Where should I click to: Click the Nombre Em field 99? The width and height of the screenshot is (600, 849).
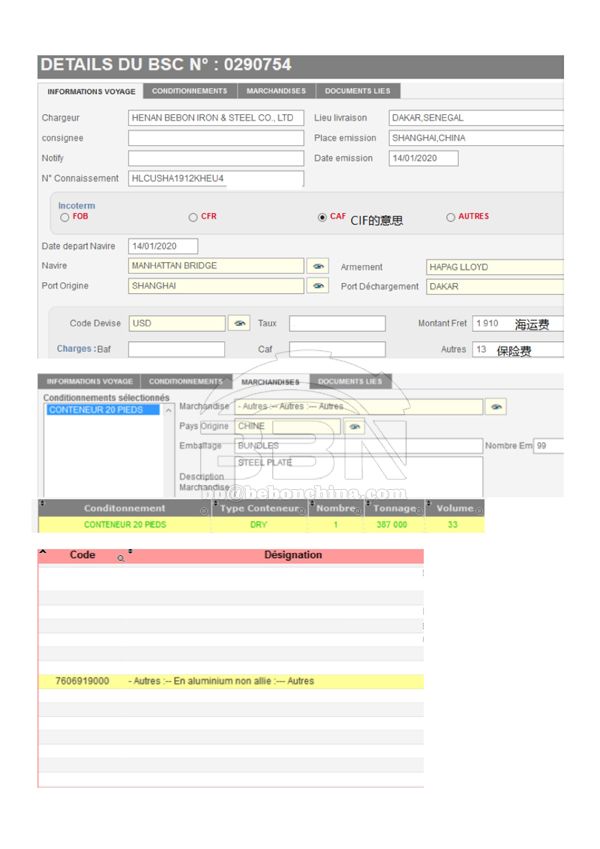(x=548, y=446)
